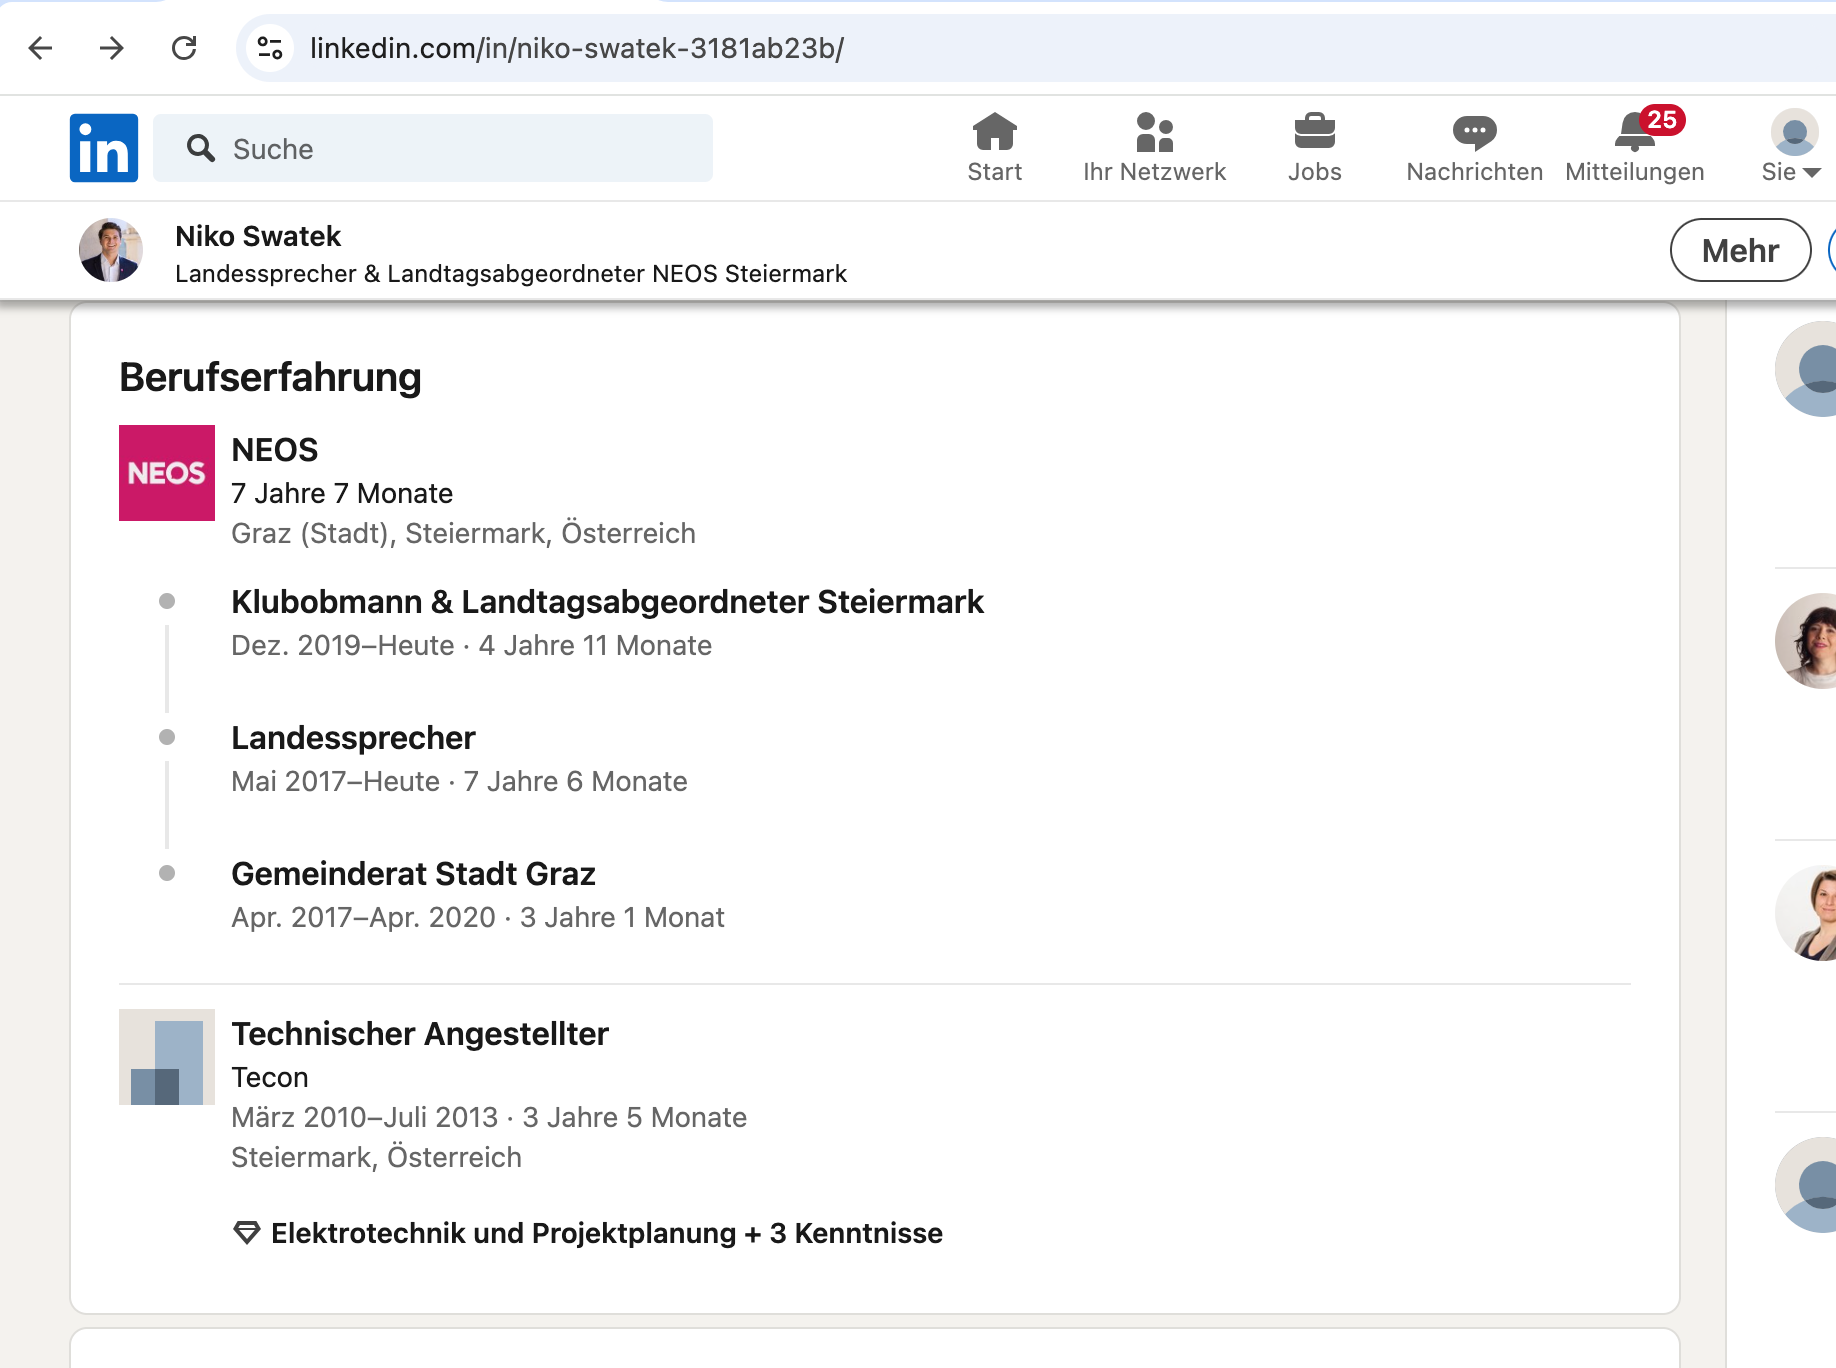Click the 7 Jahre 7 Monate duration text

(x=342, y=494)
